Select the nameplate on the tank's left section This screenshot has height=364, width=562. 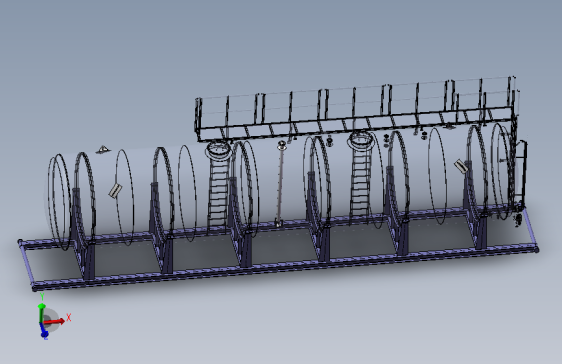115,191
